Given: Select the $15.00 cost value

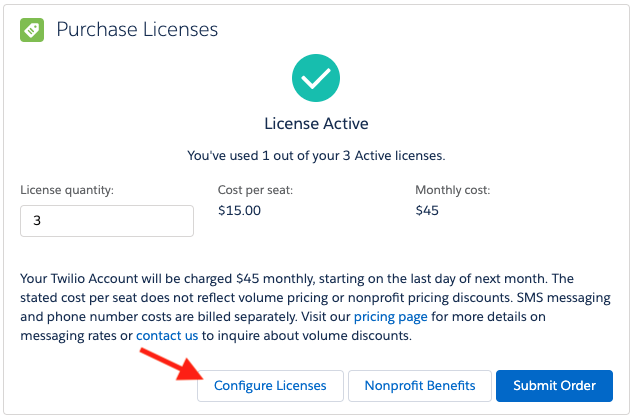Looking at the screenshot, I should pyautogui.click(x=239, y=211).
